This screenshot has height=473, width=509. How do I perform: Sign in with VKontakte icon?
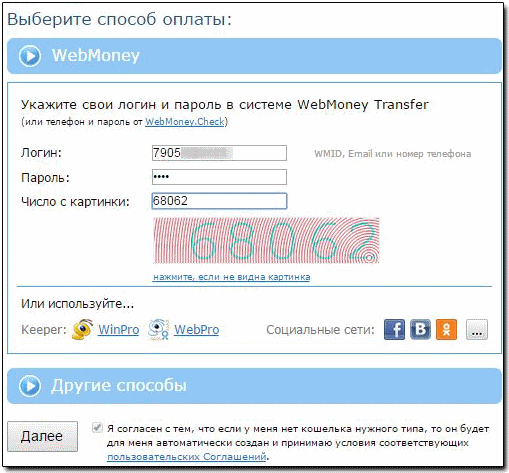[420, 329]
